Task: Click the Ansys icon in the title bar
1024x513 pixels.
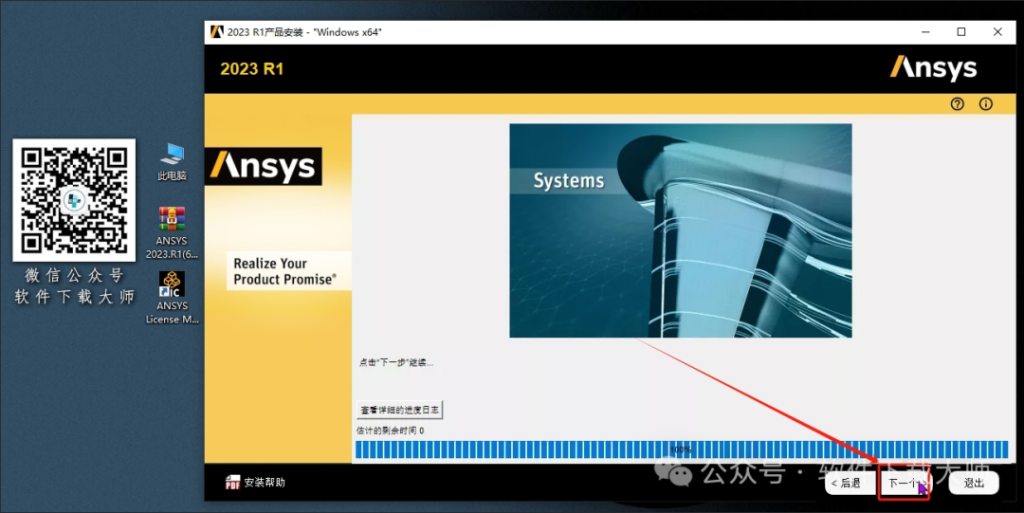Action: [x=217, y=32]
